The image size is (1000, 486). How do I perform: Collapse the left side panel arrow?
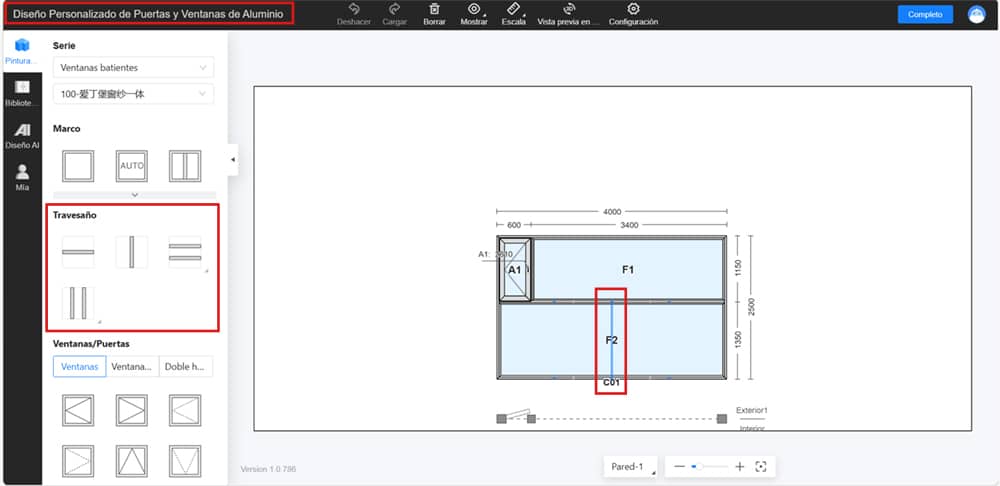pos(233,159)
